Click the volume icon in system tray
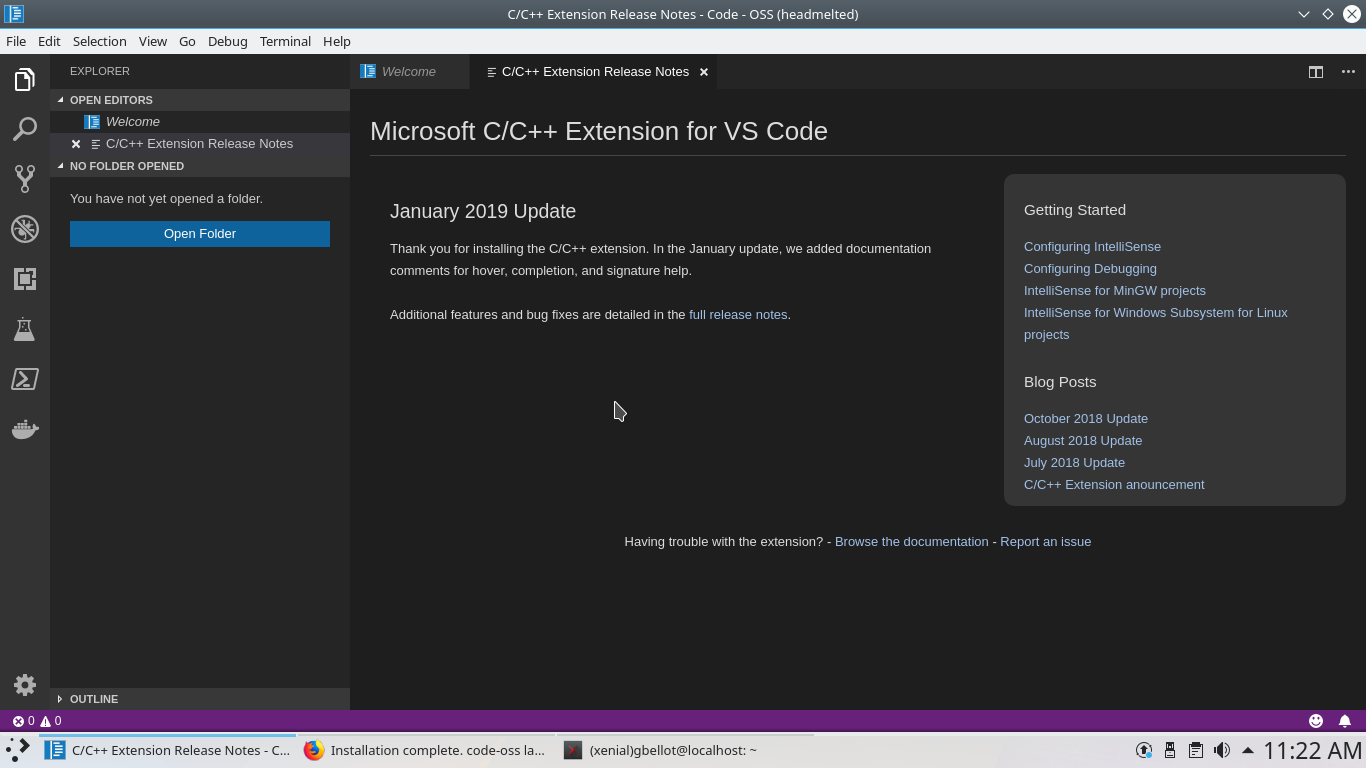 1222,750
